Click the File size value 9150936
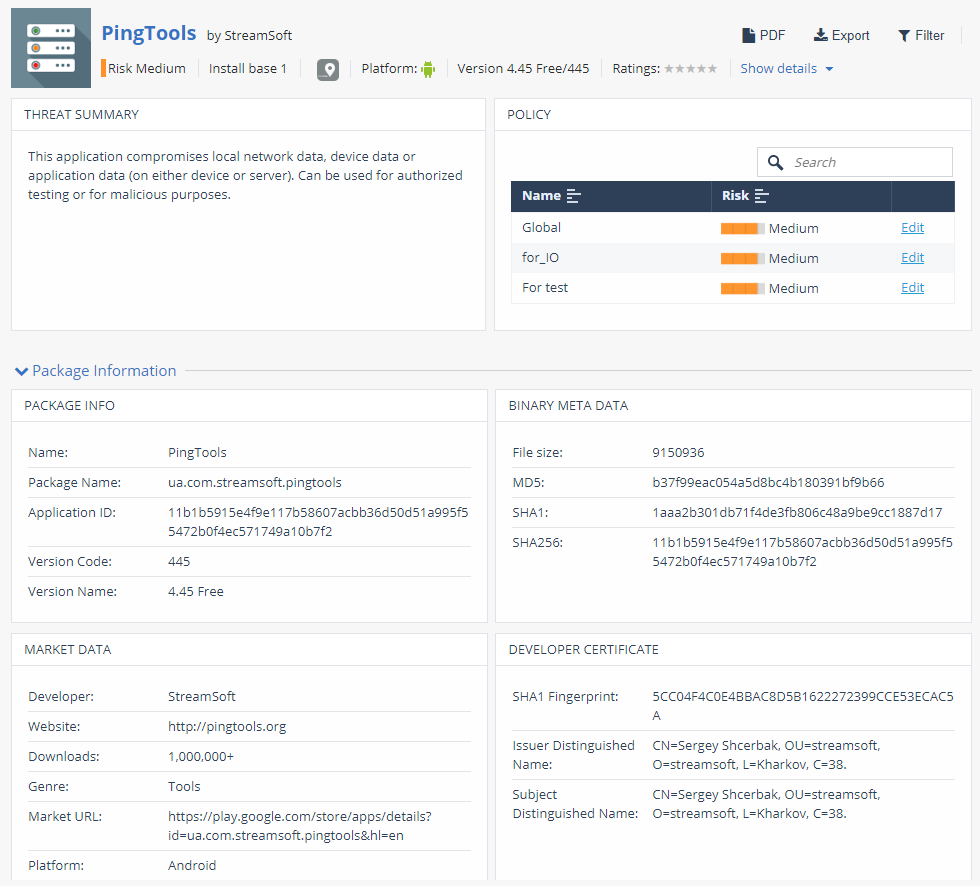 [x=678, y=453]
